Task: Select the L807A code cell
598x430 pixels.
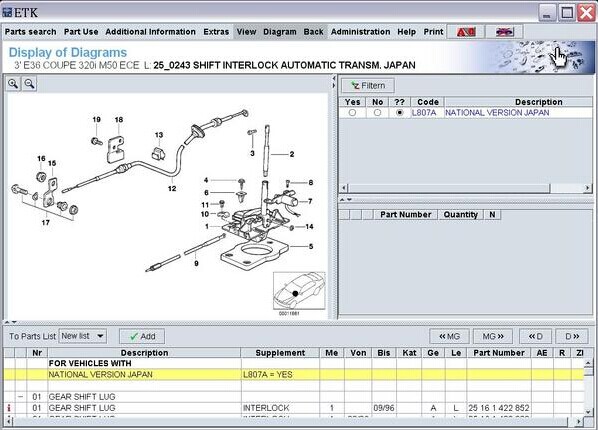Action: click(x=428, y=113)
